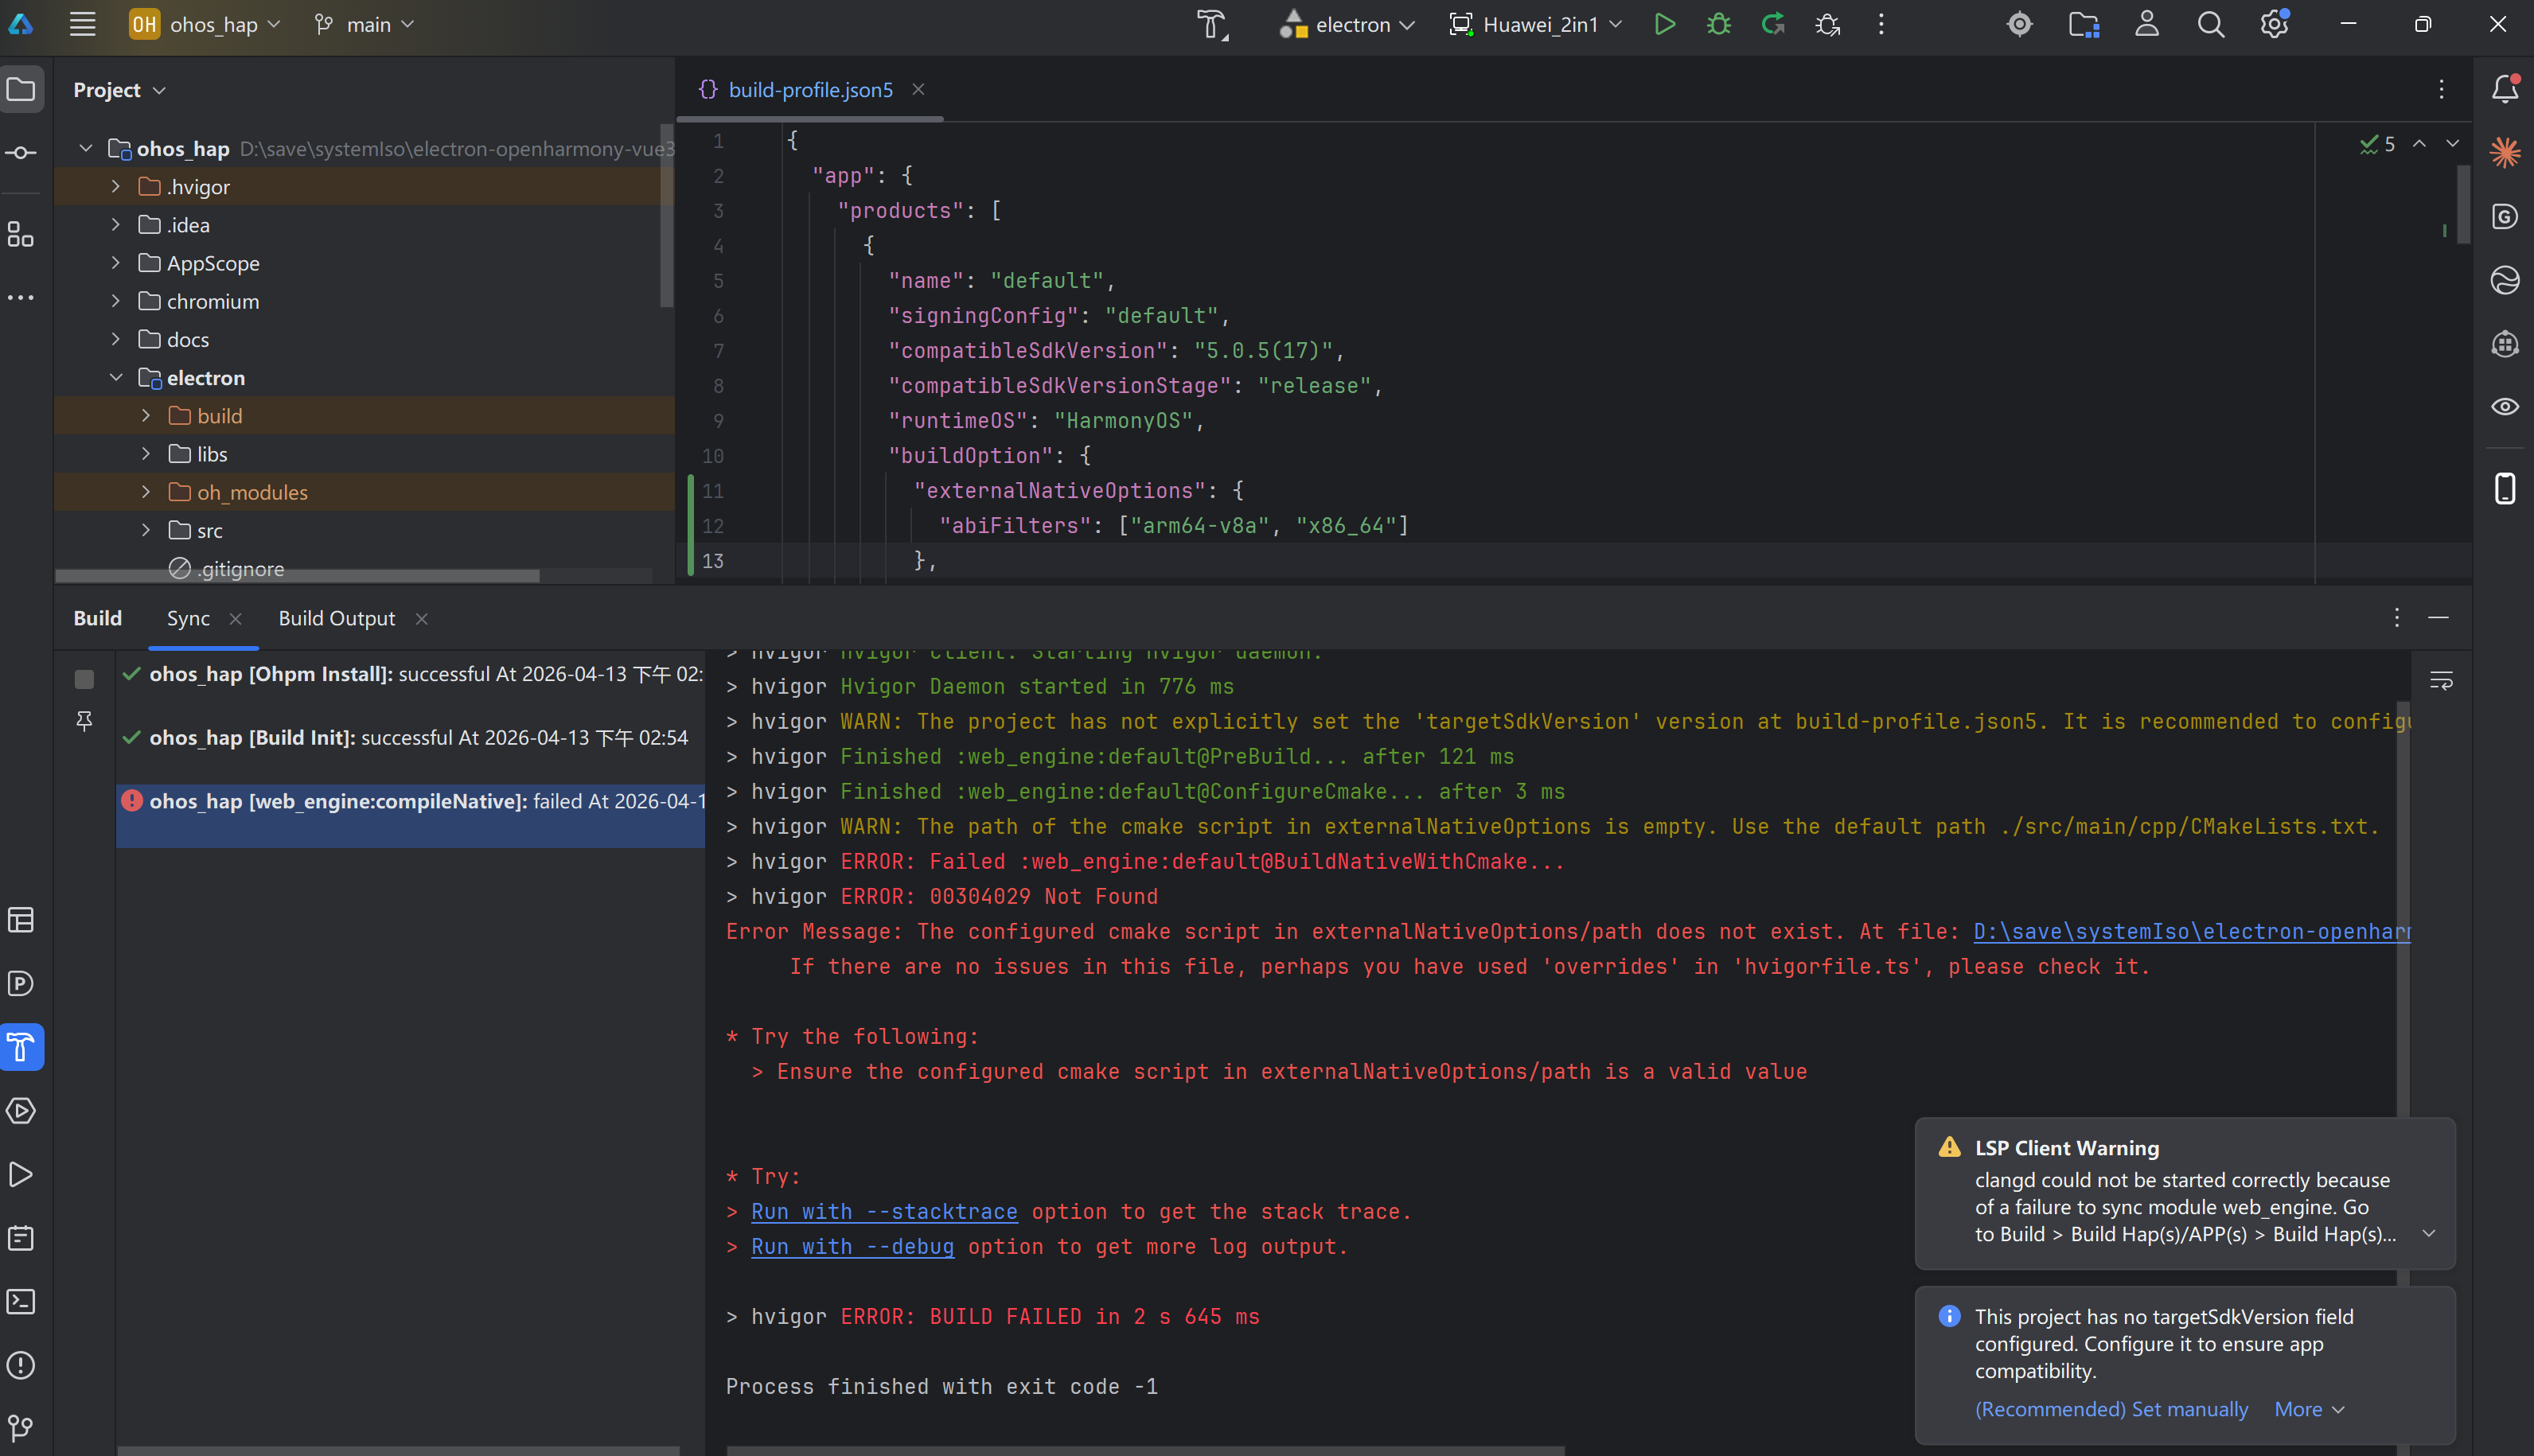
Task: Open the Notifications bell icon
Action: [x=2504, y=89]
